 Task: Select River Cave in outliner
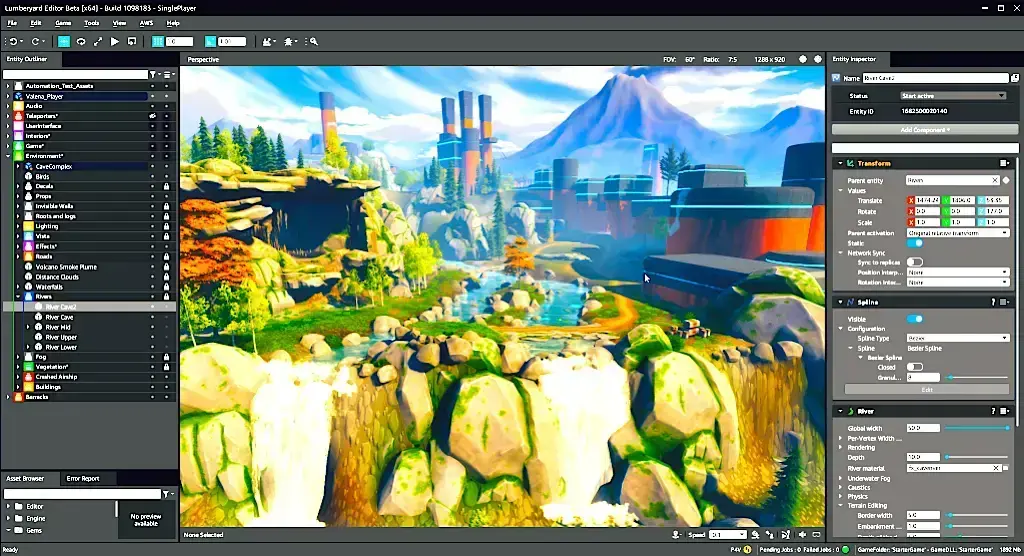pyautogui.click(x=59, y=317)
